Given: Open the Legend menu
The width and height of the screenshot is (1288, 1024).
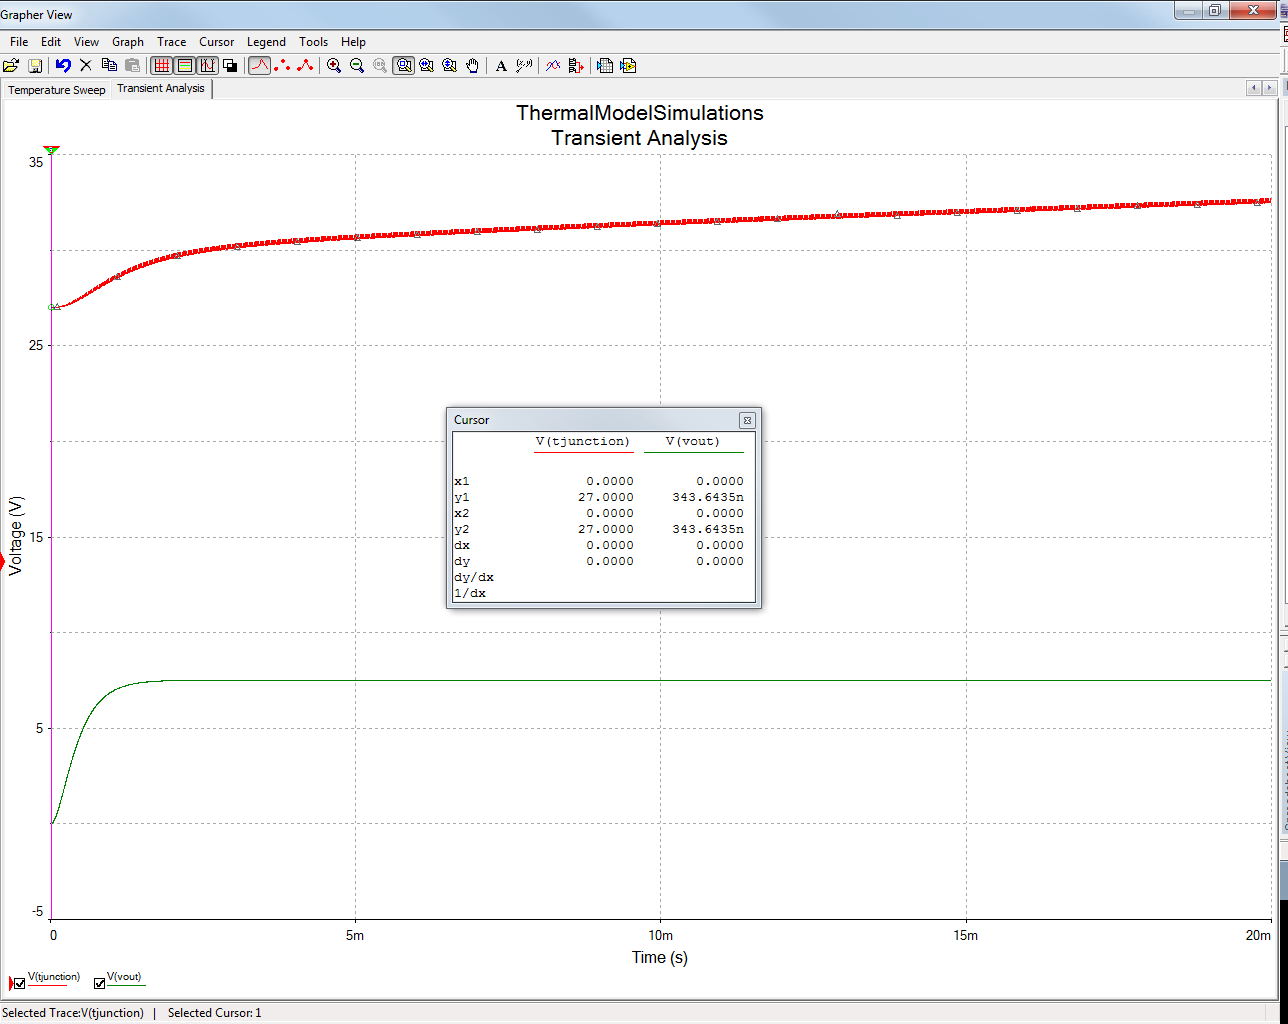Looking at the screenshot, I should [x=266, y=42].
